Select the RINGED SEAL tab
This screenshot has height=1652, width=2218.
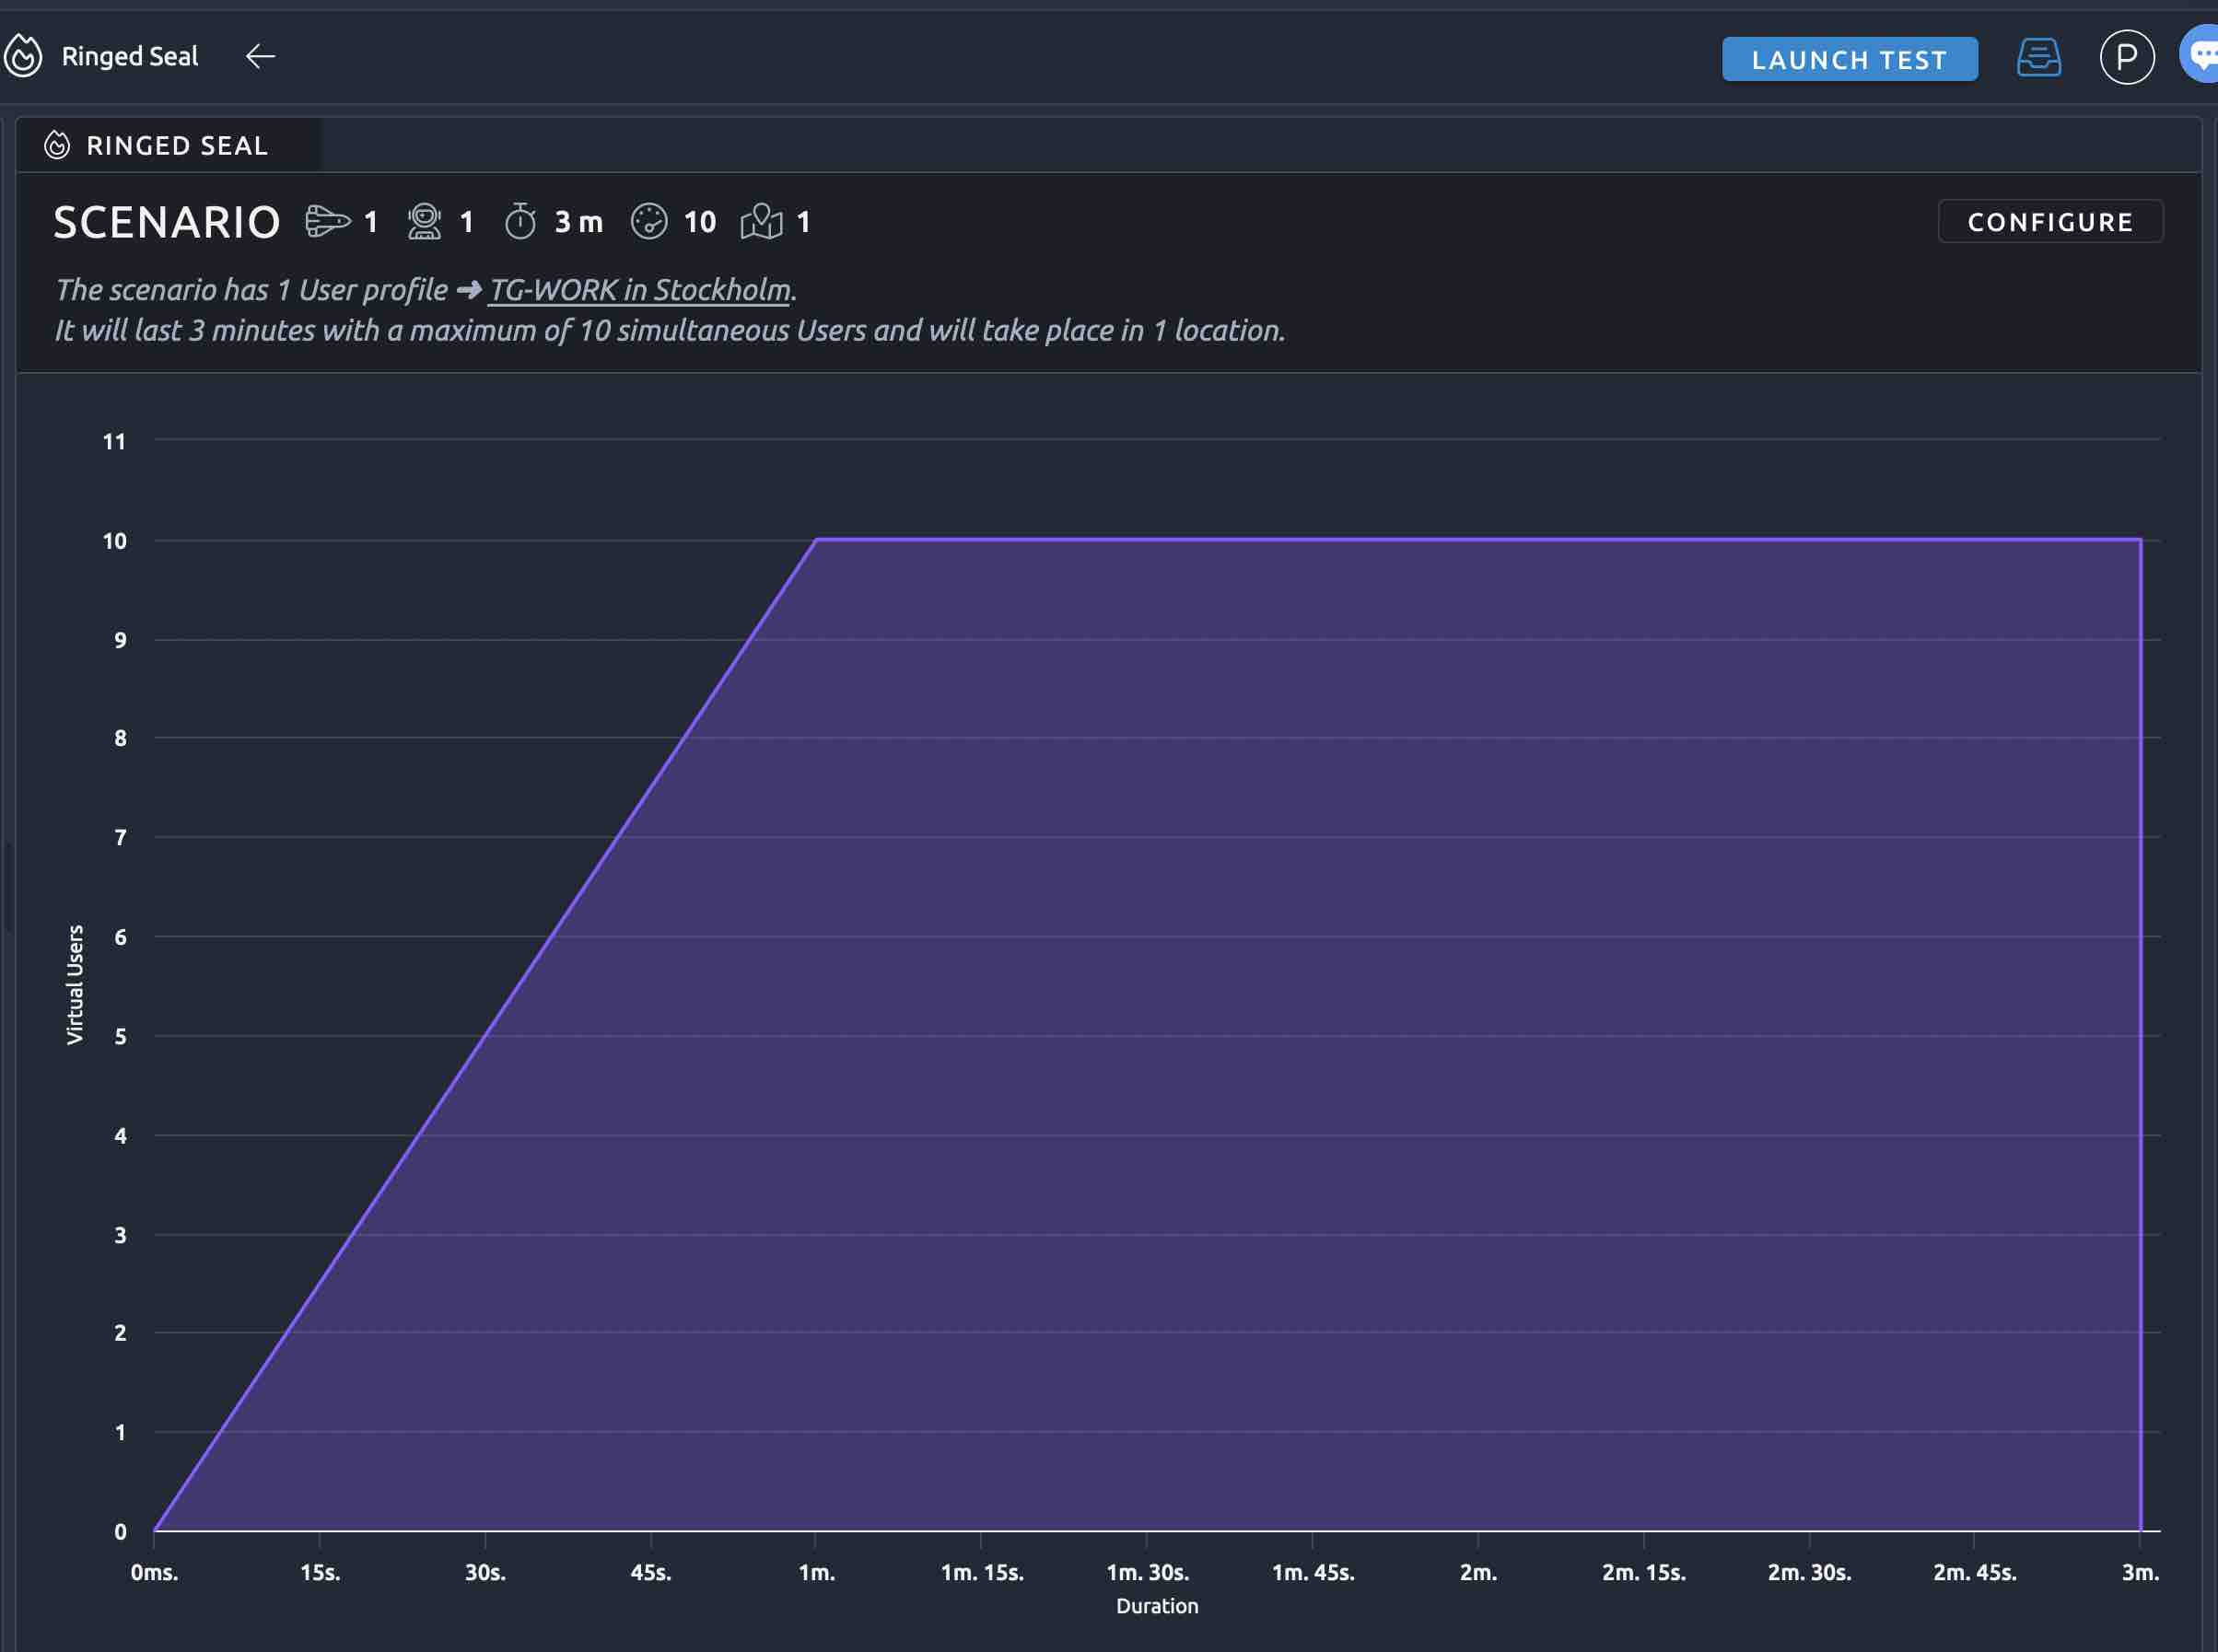pyautogui.click(x=169, y=145)
